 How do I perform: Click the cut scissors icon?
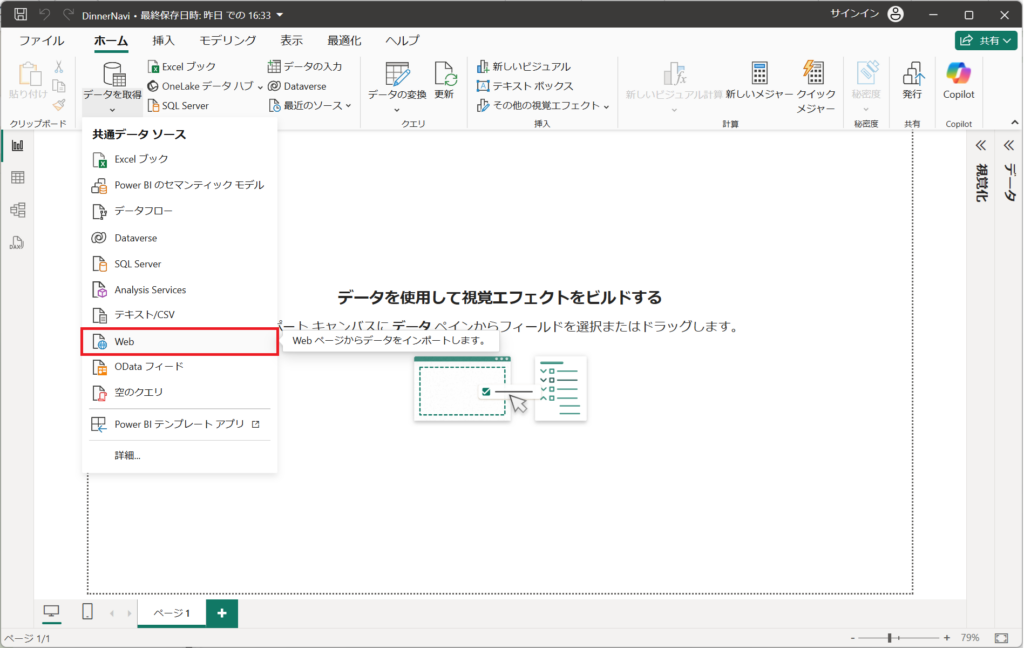pos(59,67)
